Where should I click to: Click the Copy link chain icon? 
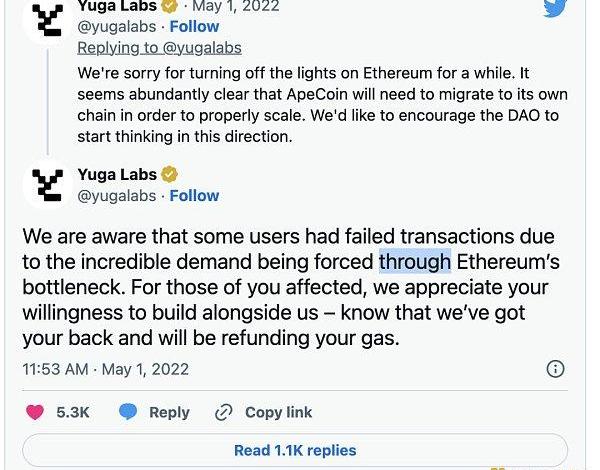pyautogui.click(x=226, y=412)
